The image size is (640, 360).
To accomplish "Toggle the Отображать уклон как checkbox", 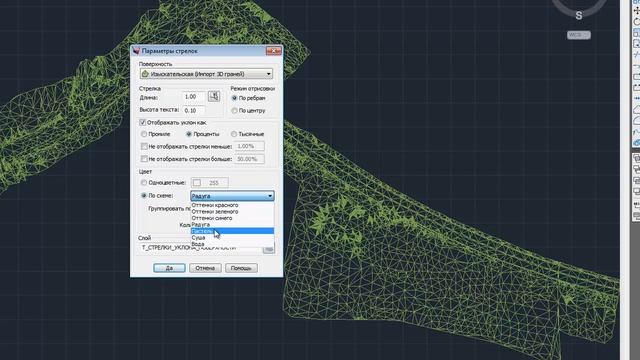I will (x=143, y=122).
